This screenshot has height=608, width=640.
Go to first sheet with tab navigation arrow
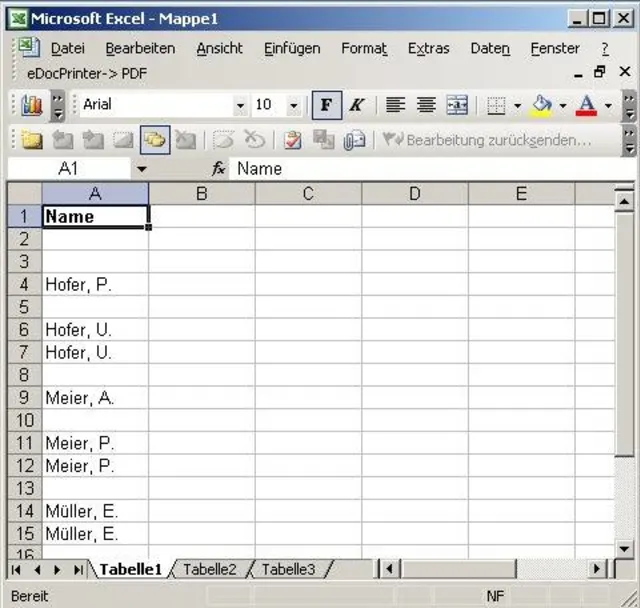16,570
